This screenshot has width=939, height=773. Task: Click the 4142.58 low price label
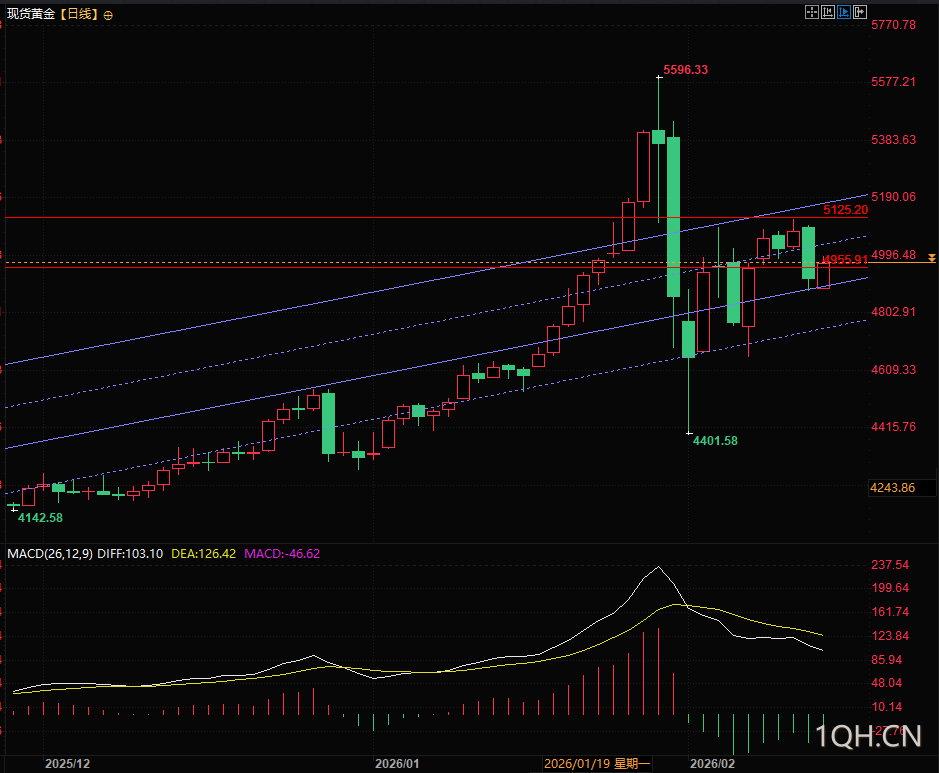tap(40, 517)
